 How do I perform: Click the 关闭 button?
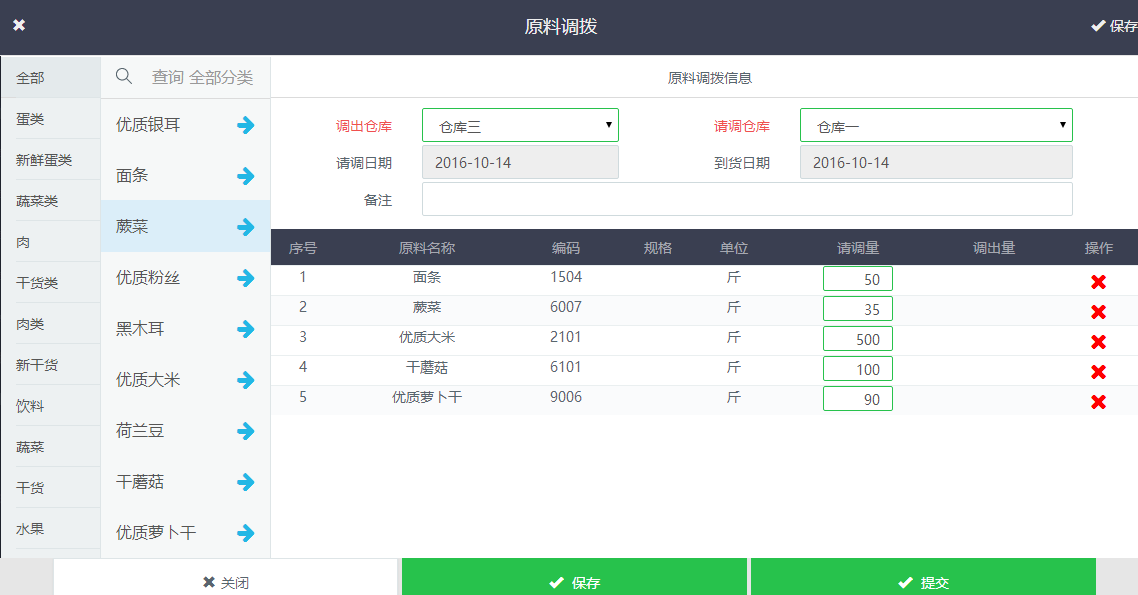[x=225, y=582]
